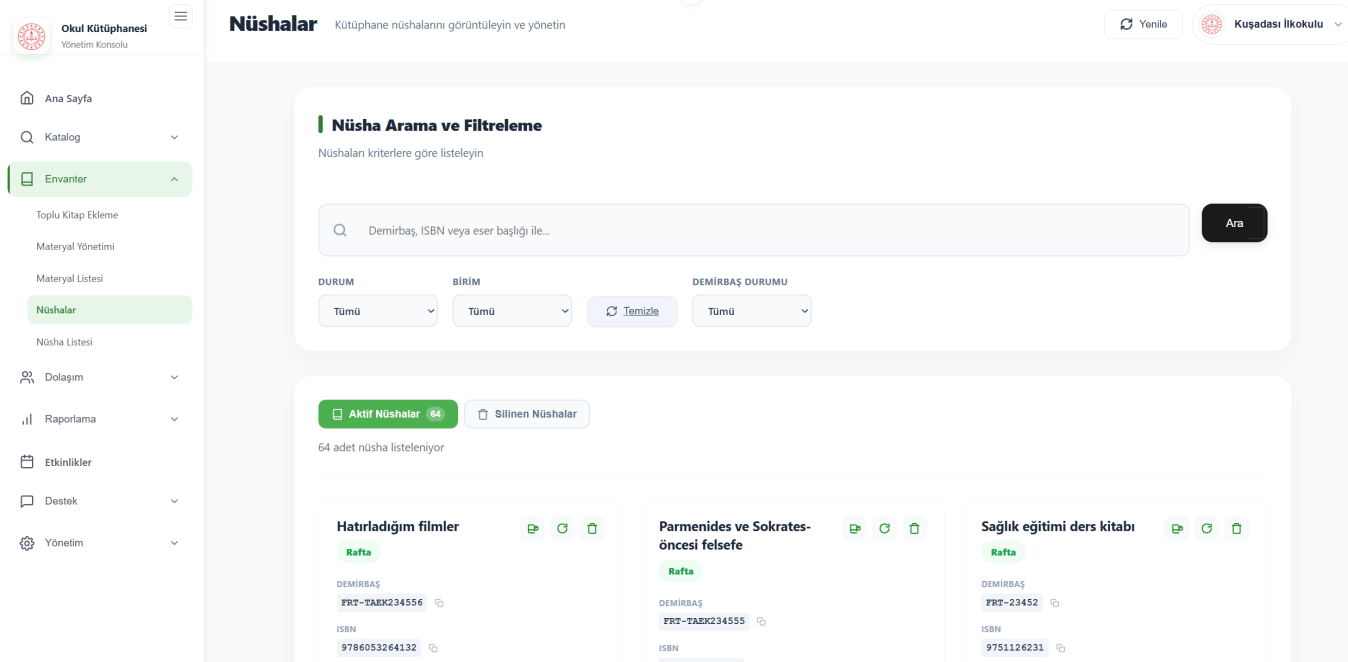Click the refresh icon on Hatırladığım filmler card
Image resolution: width=1348 pixels, height=662 pixels.
(563, 528)
